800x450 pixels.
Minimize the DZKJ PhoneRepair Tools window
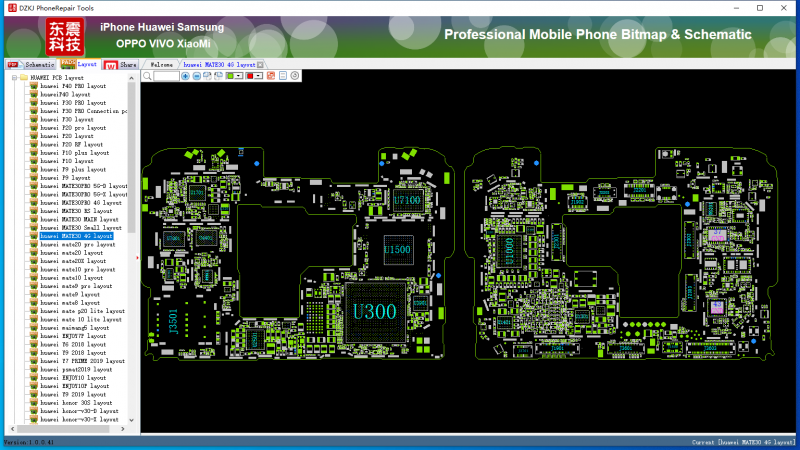736,8
